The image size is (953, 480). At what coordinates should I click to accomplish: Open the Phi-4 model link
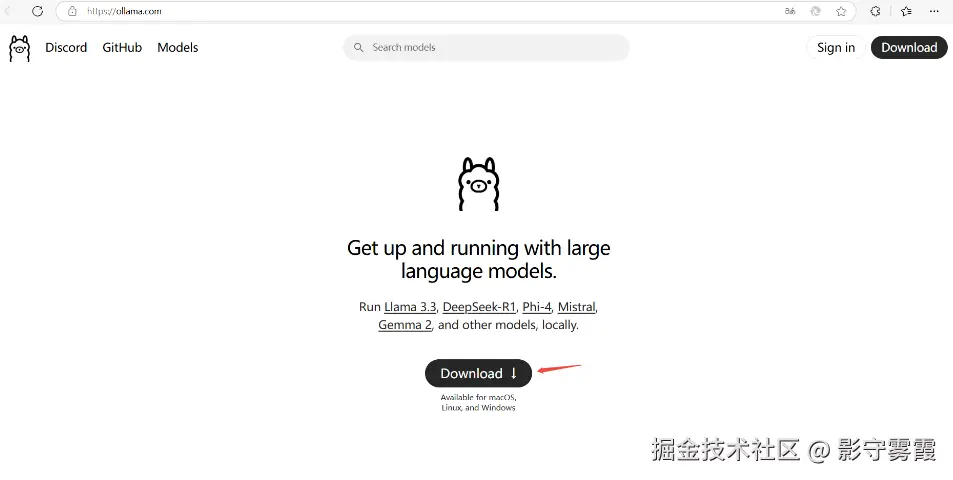pos(537,307)
